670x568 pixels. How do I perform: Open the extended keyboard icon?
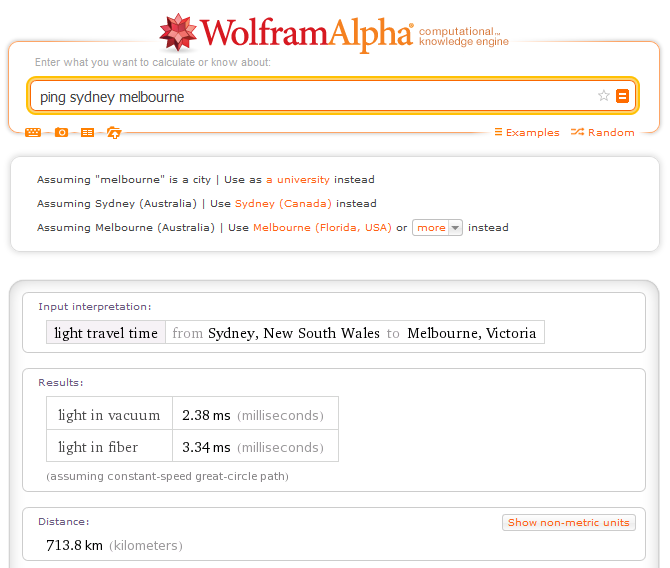pos(34,132)
